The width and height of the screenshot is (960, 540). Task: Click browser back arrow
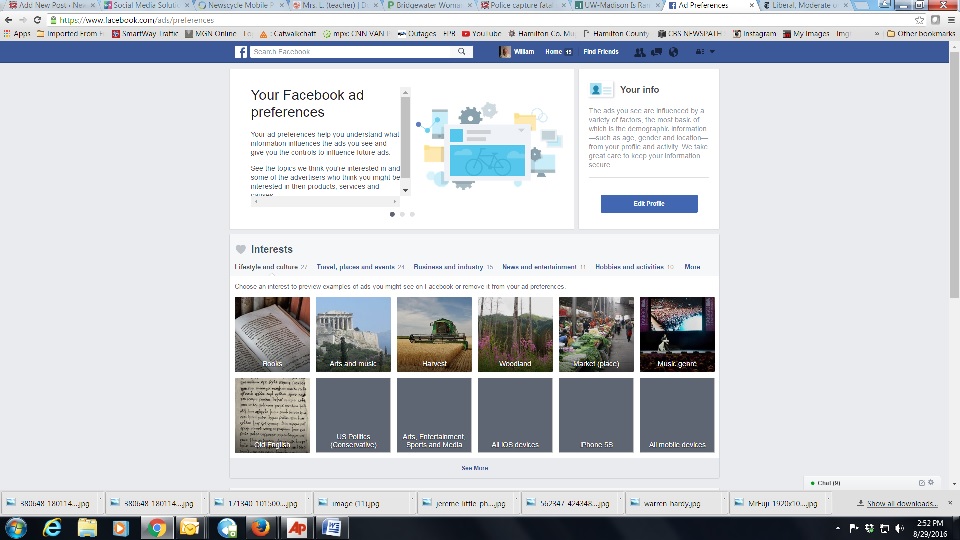coord(9,20)
